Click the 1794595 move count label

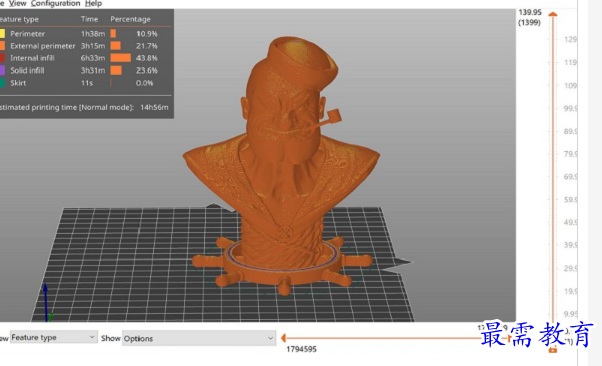click(301, 349)
